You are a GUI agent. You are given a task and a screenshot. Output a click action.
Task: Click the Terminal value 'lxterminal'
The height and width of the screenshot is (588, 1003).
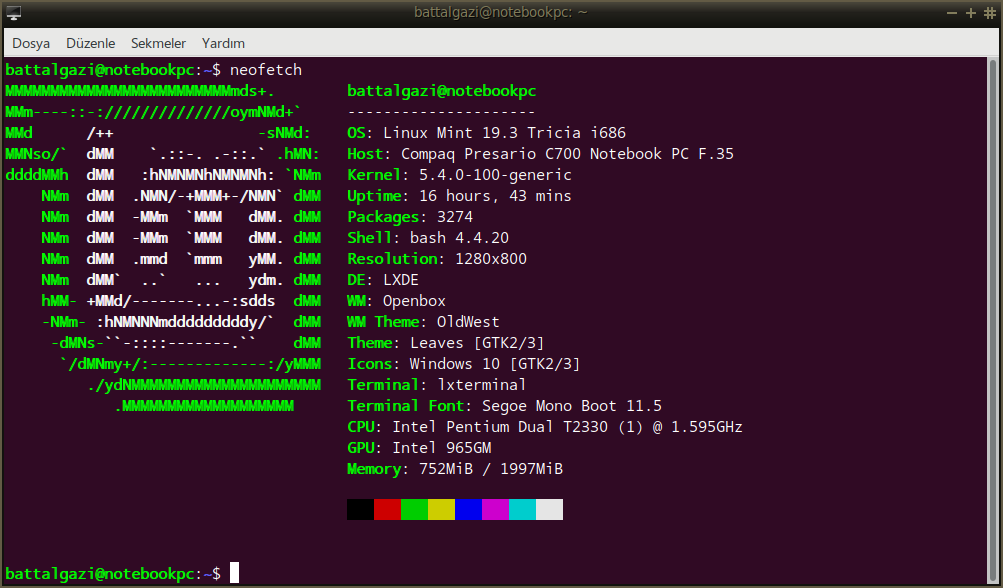[x=482, y=385]
